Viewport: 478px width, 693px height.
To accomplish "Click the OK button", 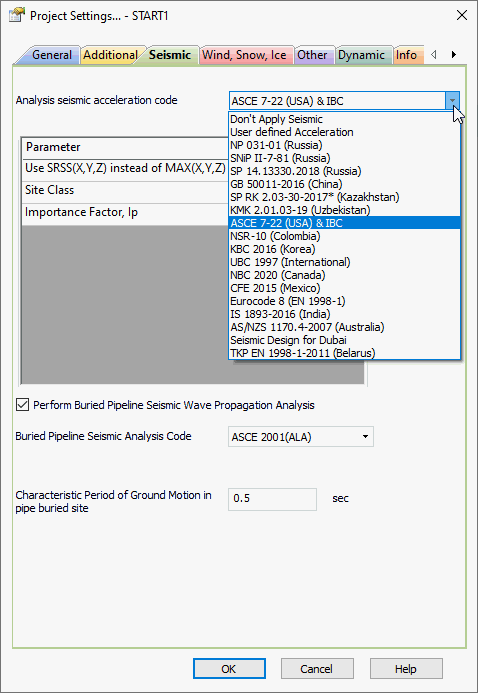I will [229, 669].
